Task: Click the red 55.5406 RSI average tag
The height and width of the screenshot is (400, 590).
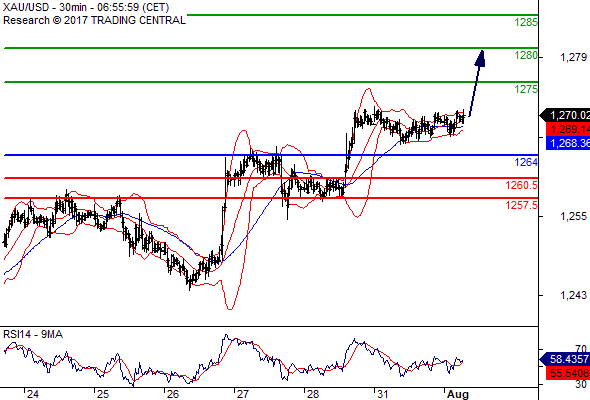Action: pyautogui.click(x=568, y=373)
